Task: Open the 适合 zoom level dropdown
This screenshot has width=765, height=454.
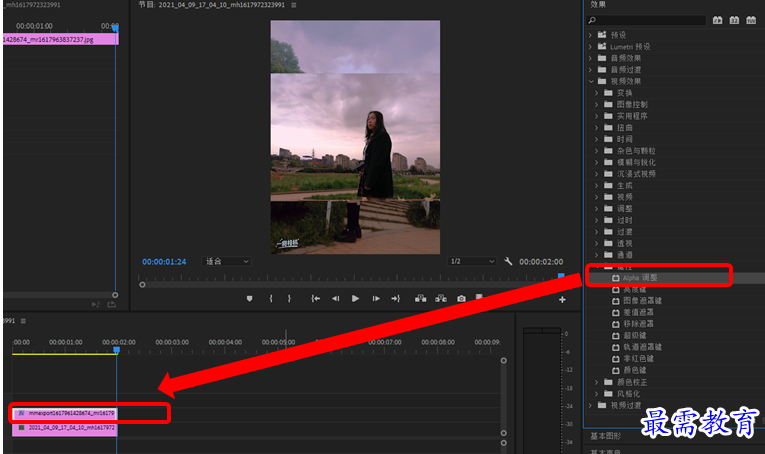Action: pos(226,261)
